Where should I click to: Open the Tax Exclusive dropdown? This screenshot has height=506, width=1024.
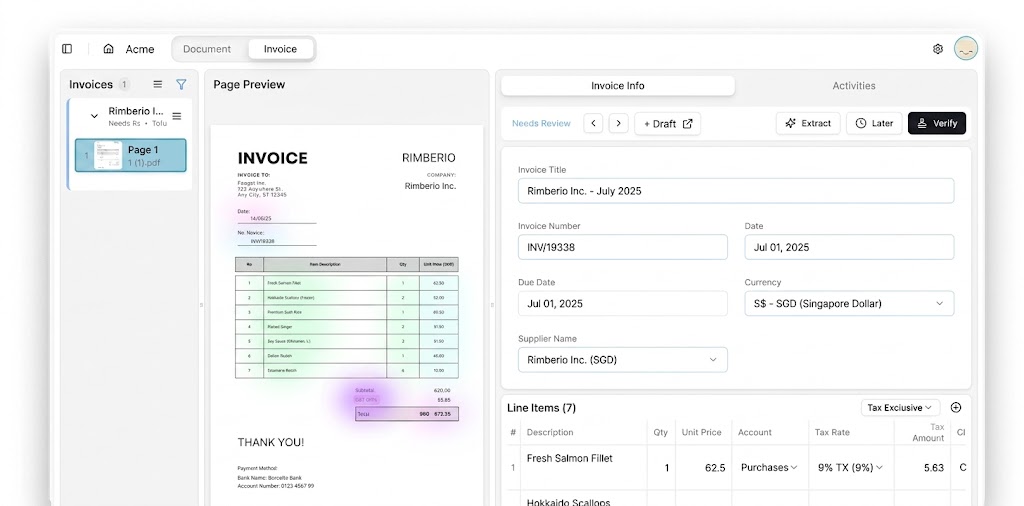pos(901,407)
